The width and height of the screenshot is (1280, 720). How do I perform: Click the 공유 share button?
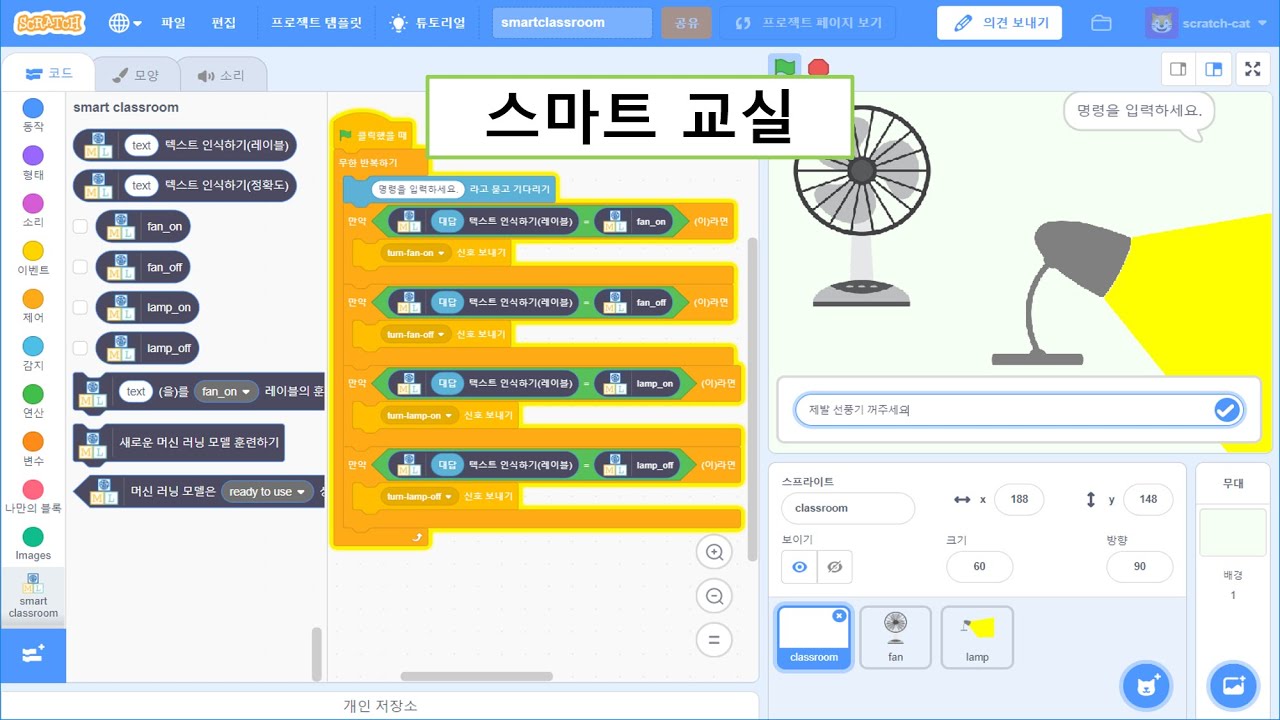tap(685, 22)
